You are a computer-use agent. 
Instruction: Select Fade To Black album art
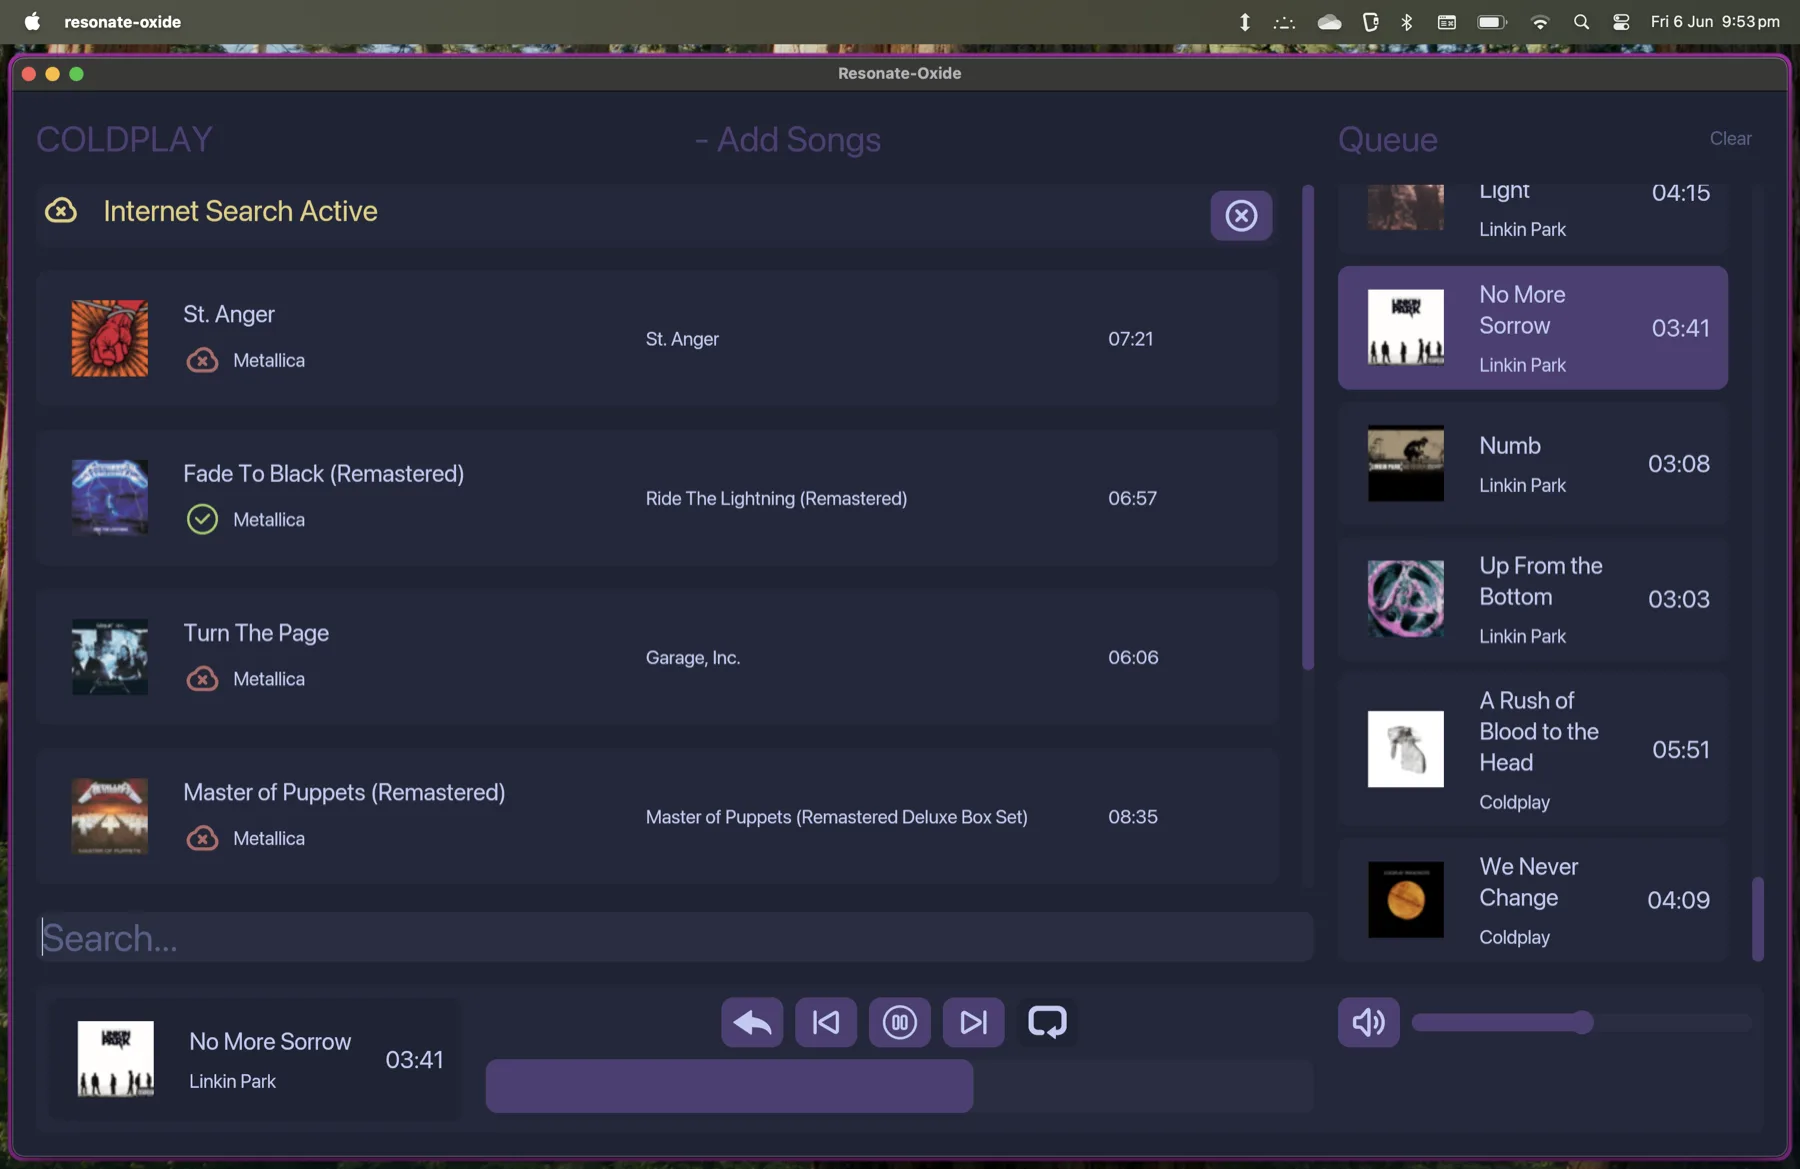pos(110,498)
